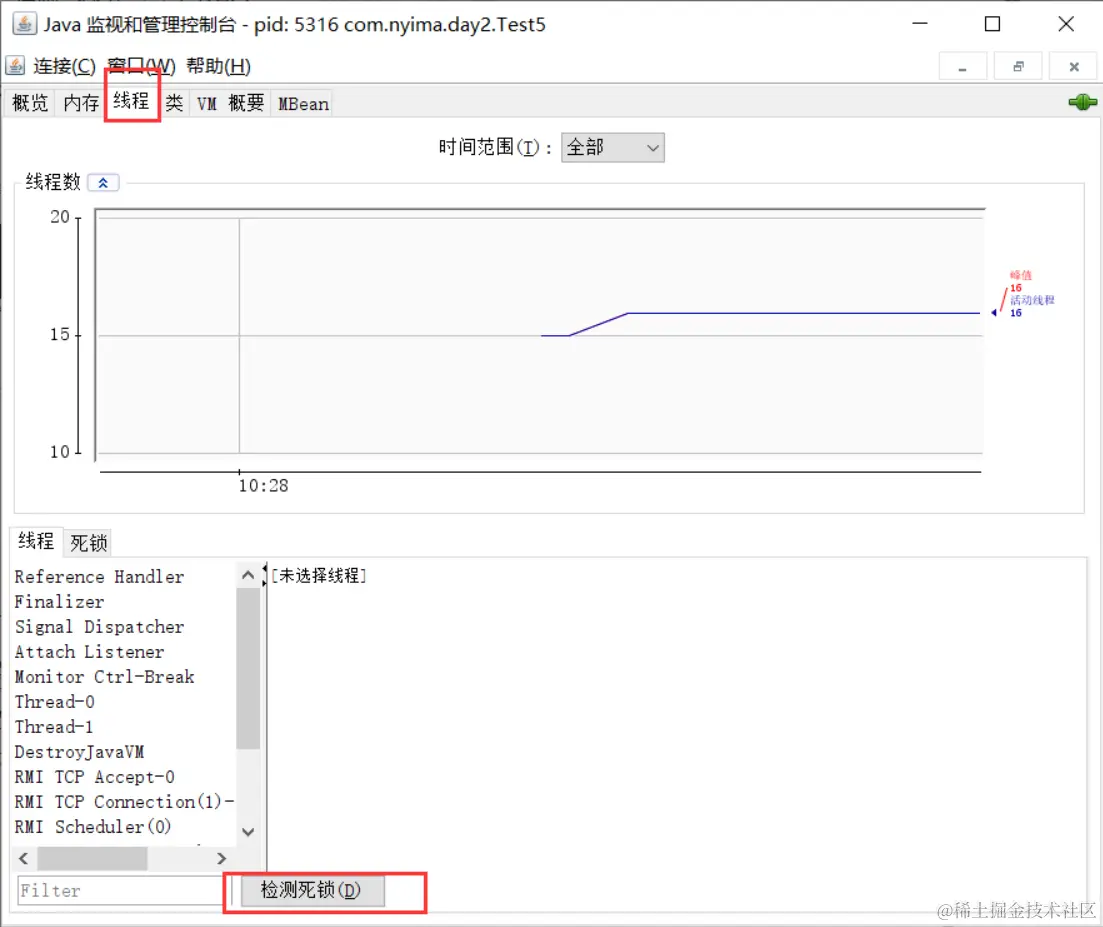1103x927 pixels.
Task: Select the lower 线程 tab above the thread list
Action: coord(36,541)
